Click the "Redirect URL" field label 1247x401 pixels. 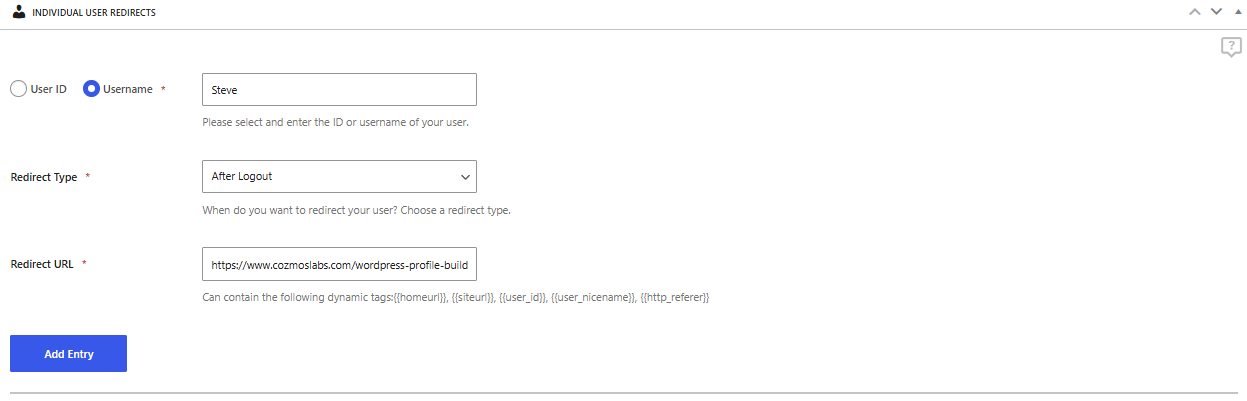tap(43, 264)
